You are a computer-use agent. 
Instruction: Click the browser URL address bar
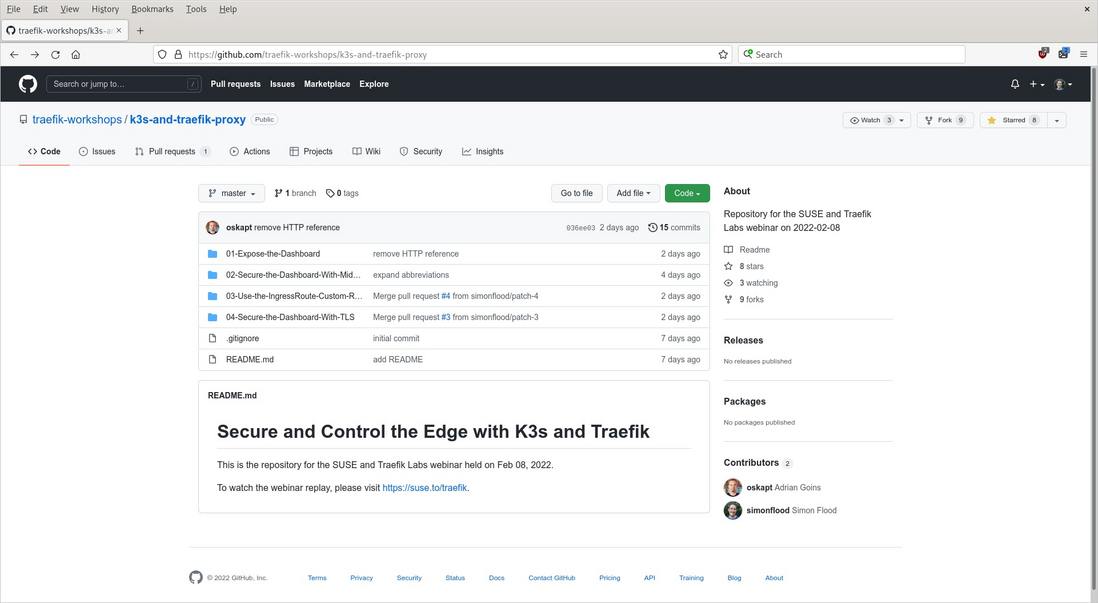coord(443,55)
